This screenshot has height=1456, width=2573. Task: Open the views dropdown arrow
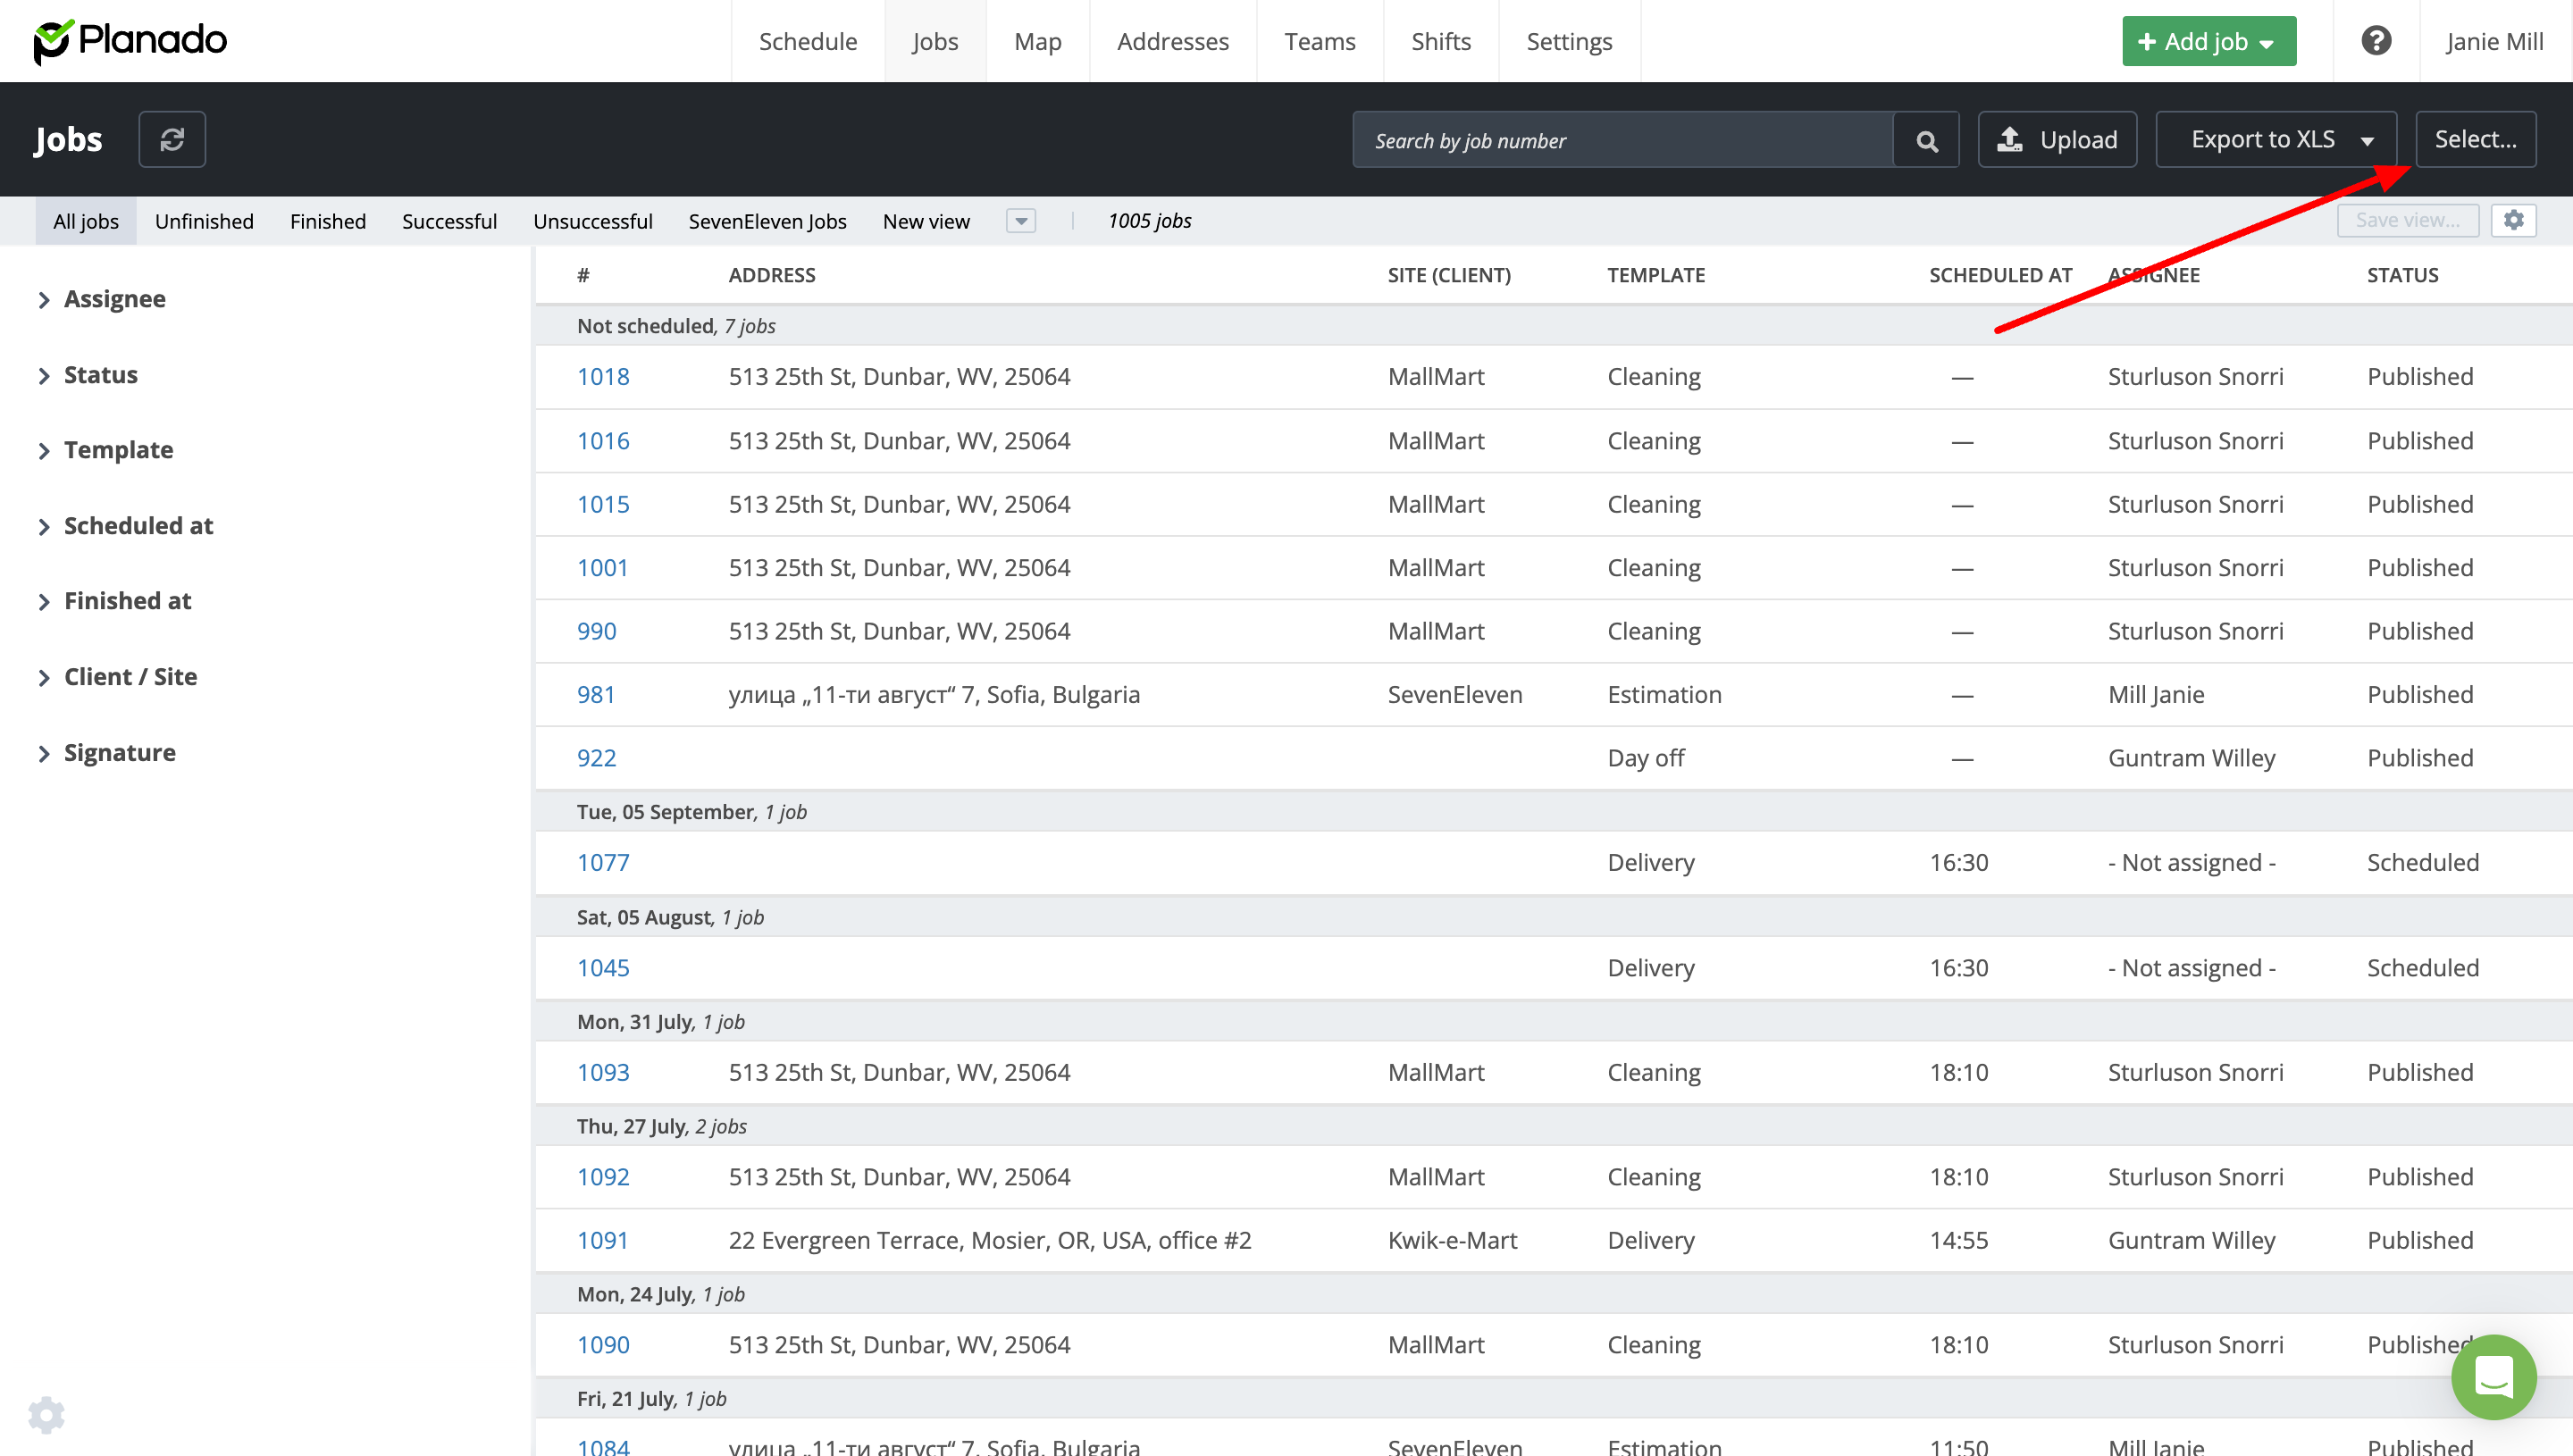1020,221
